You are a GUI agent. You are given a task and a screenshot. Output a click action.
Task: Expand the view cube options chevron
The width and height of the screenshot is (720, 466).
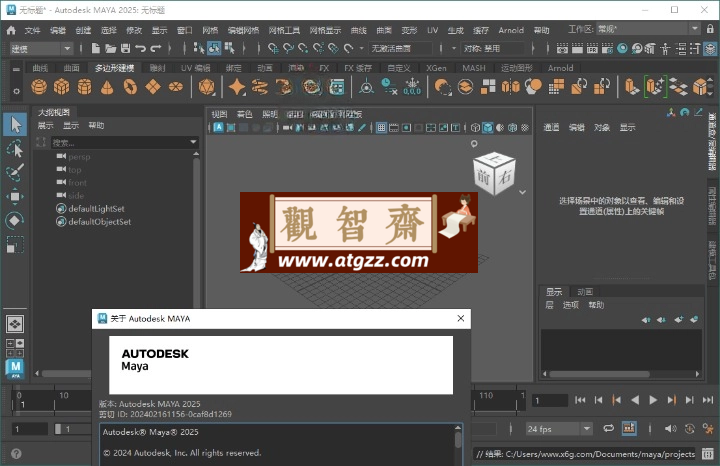(523, 192)
